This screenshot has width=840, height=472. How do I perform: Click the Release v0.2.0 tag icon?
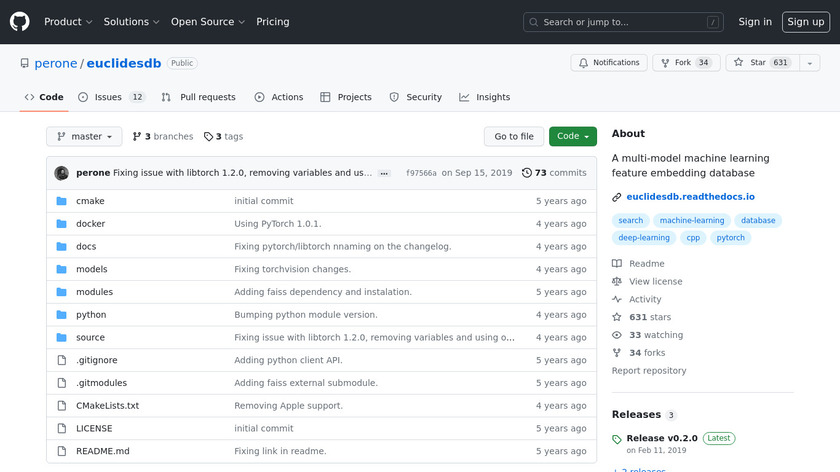point(617,438)
